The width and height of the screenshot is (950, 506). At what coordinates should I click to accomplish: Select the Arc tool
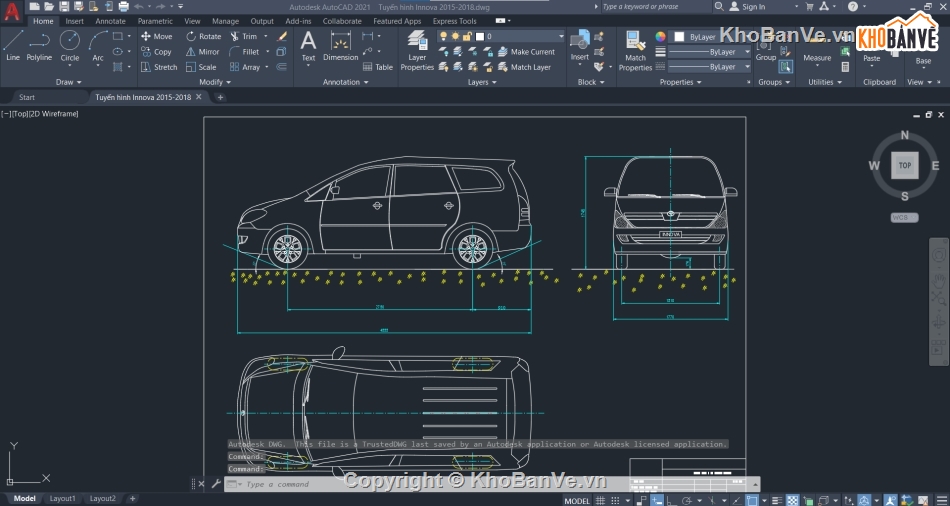[x=98, y=46]
